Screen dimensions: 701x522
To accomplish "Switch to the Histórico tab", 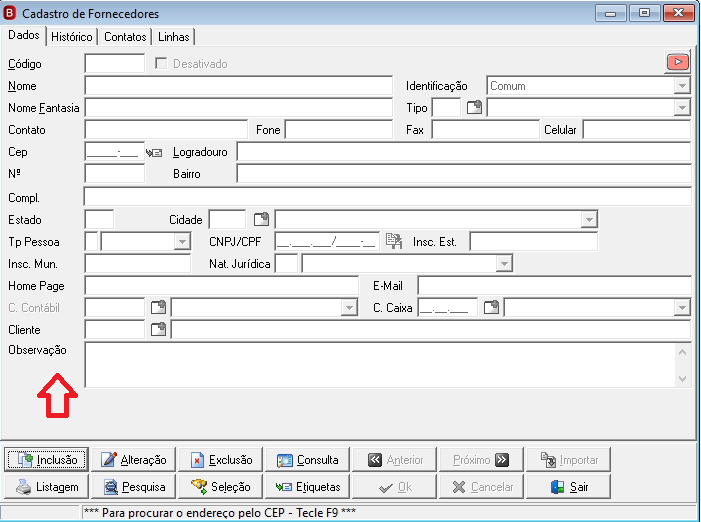I will point(72,37).
